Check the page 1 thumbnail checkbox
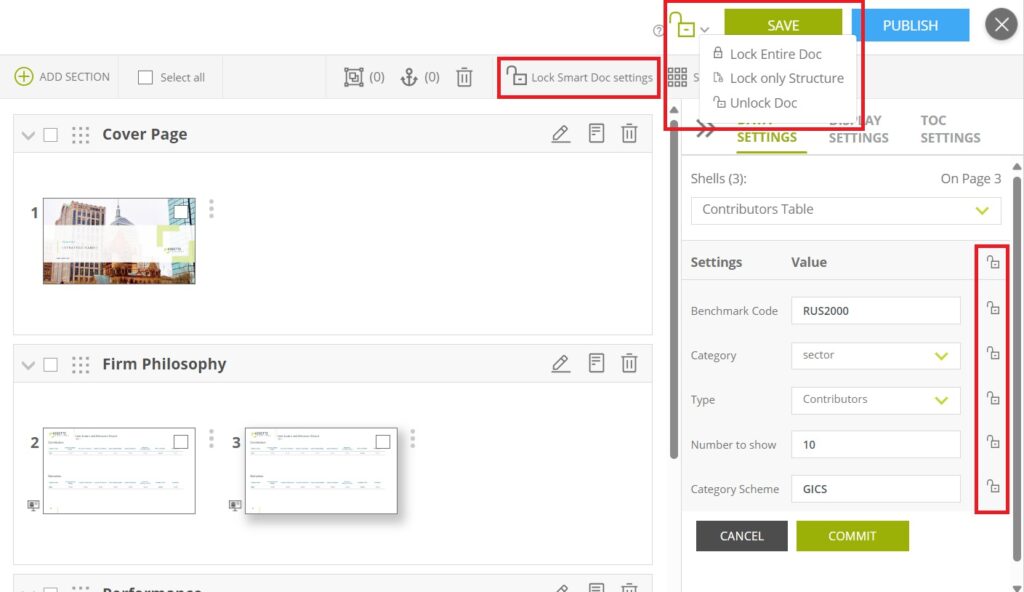 [x=181, y=212]
